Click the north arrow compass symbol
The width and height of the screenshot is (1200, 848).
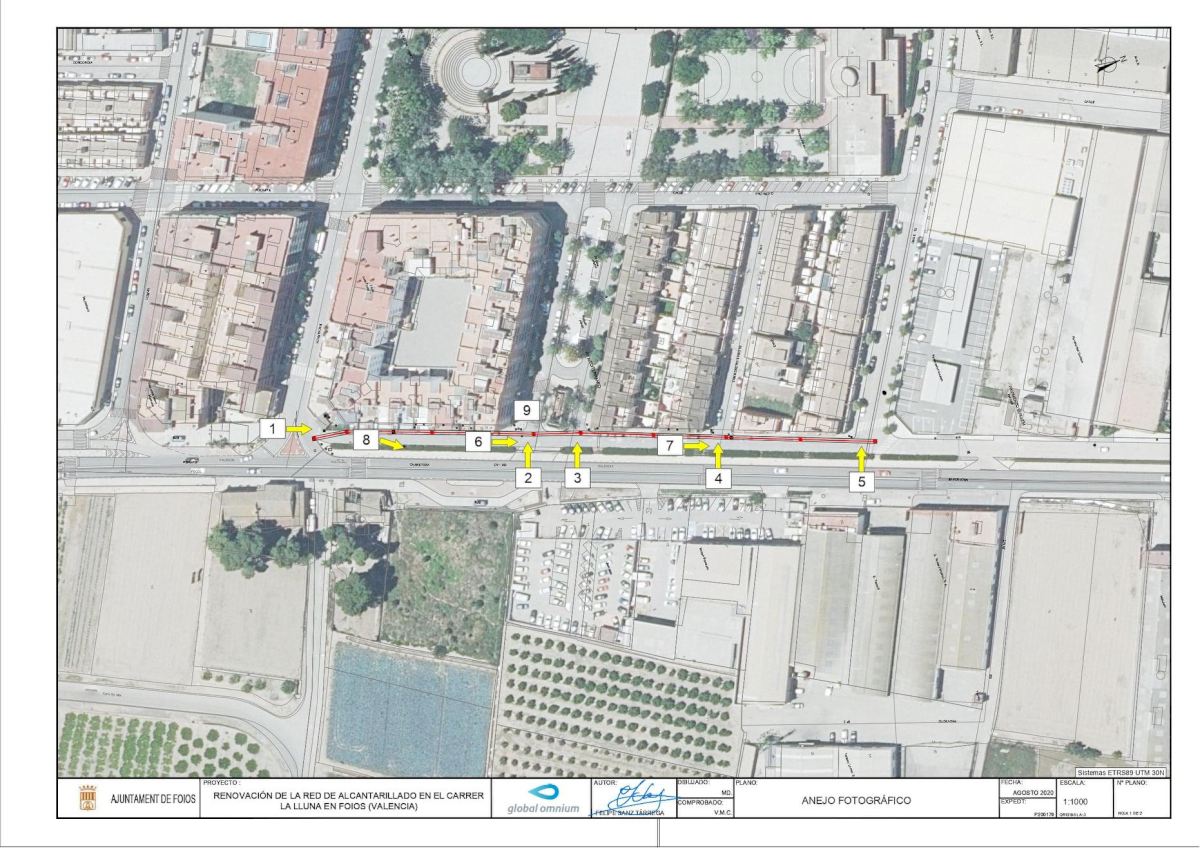[x=1107, y=65]
